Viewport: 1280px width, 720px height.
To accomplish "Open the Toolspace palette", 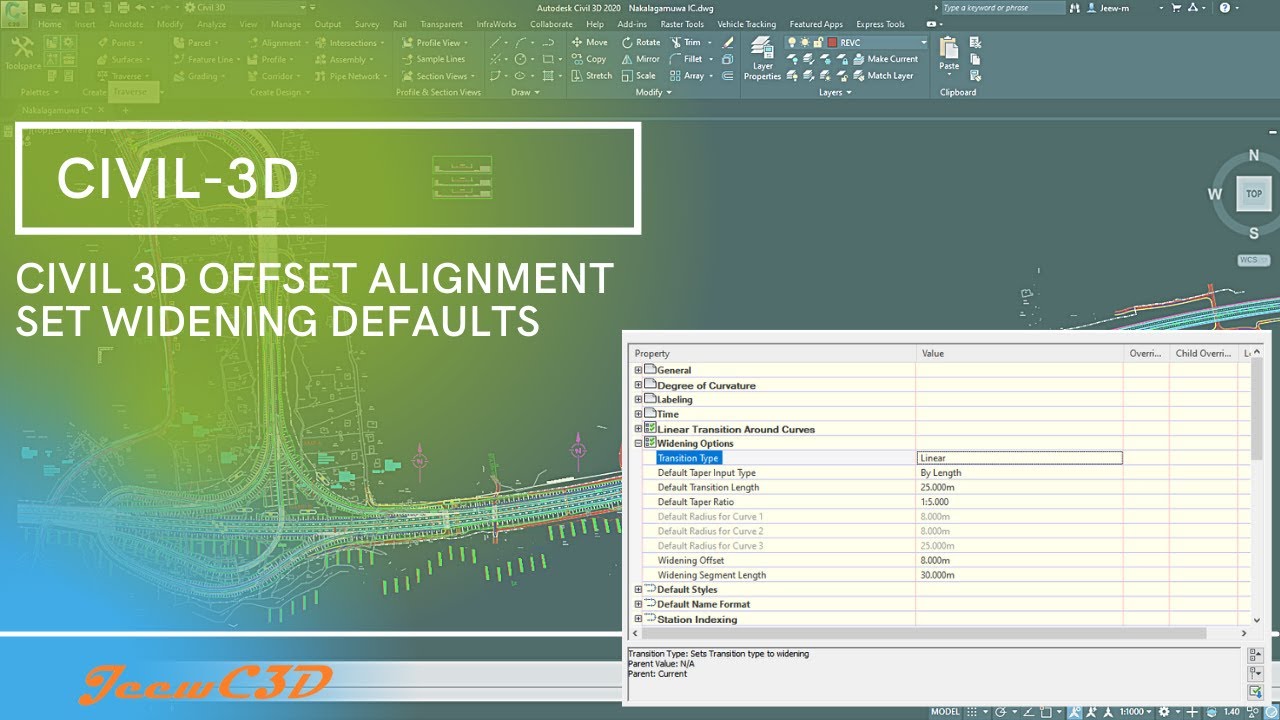I will pyautogui.click(x=23, y=52).
